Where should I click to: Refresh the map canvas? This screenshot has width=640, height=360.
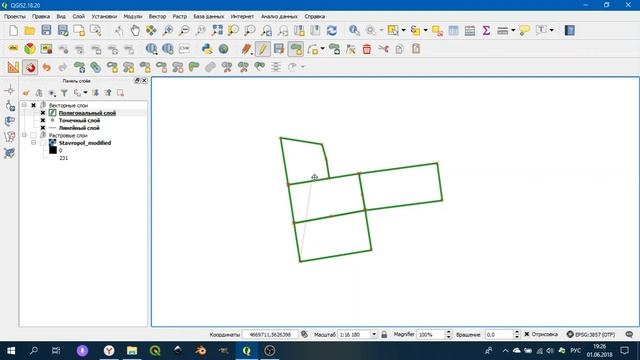tap(331, 30)
